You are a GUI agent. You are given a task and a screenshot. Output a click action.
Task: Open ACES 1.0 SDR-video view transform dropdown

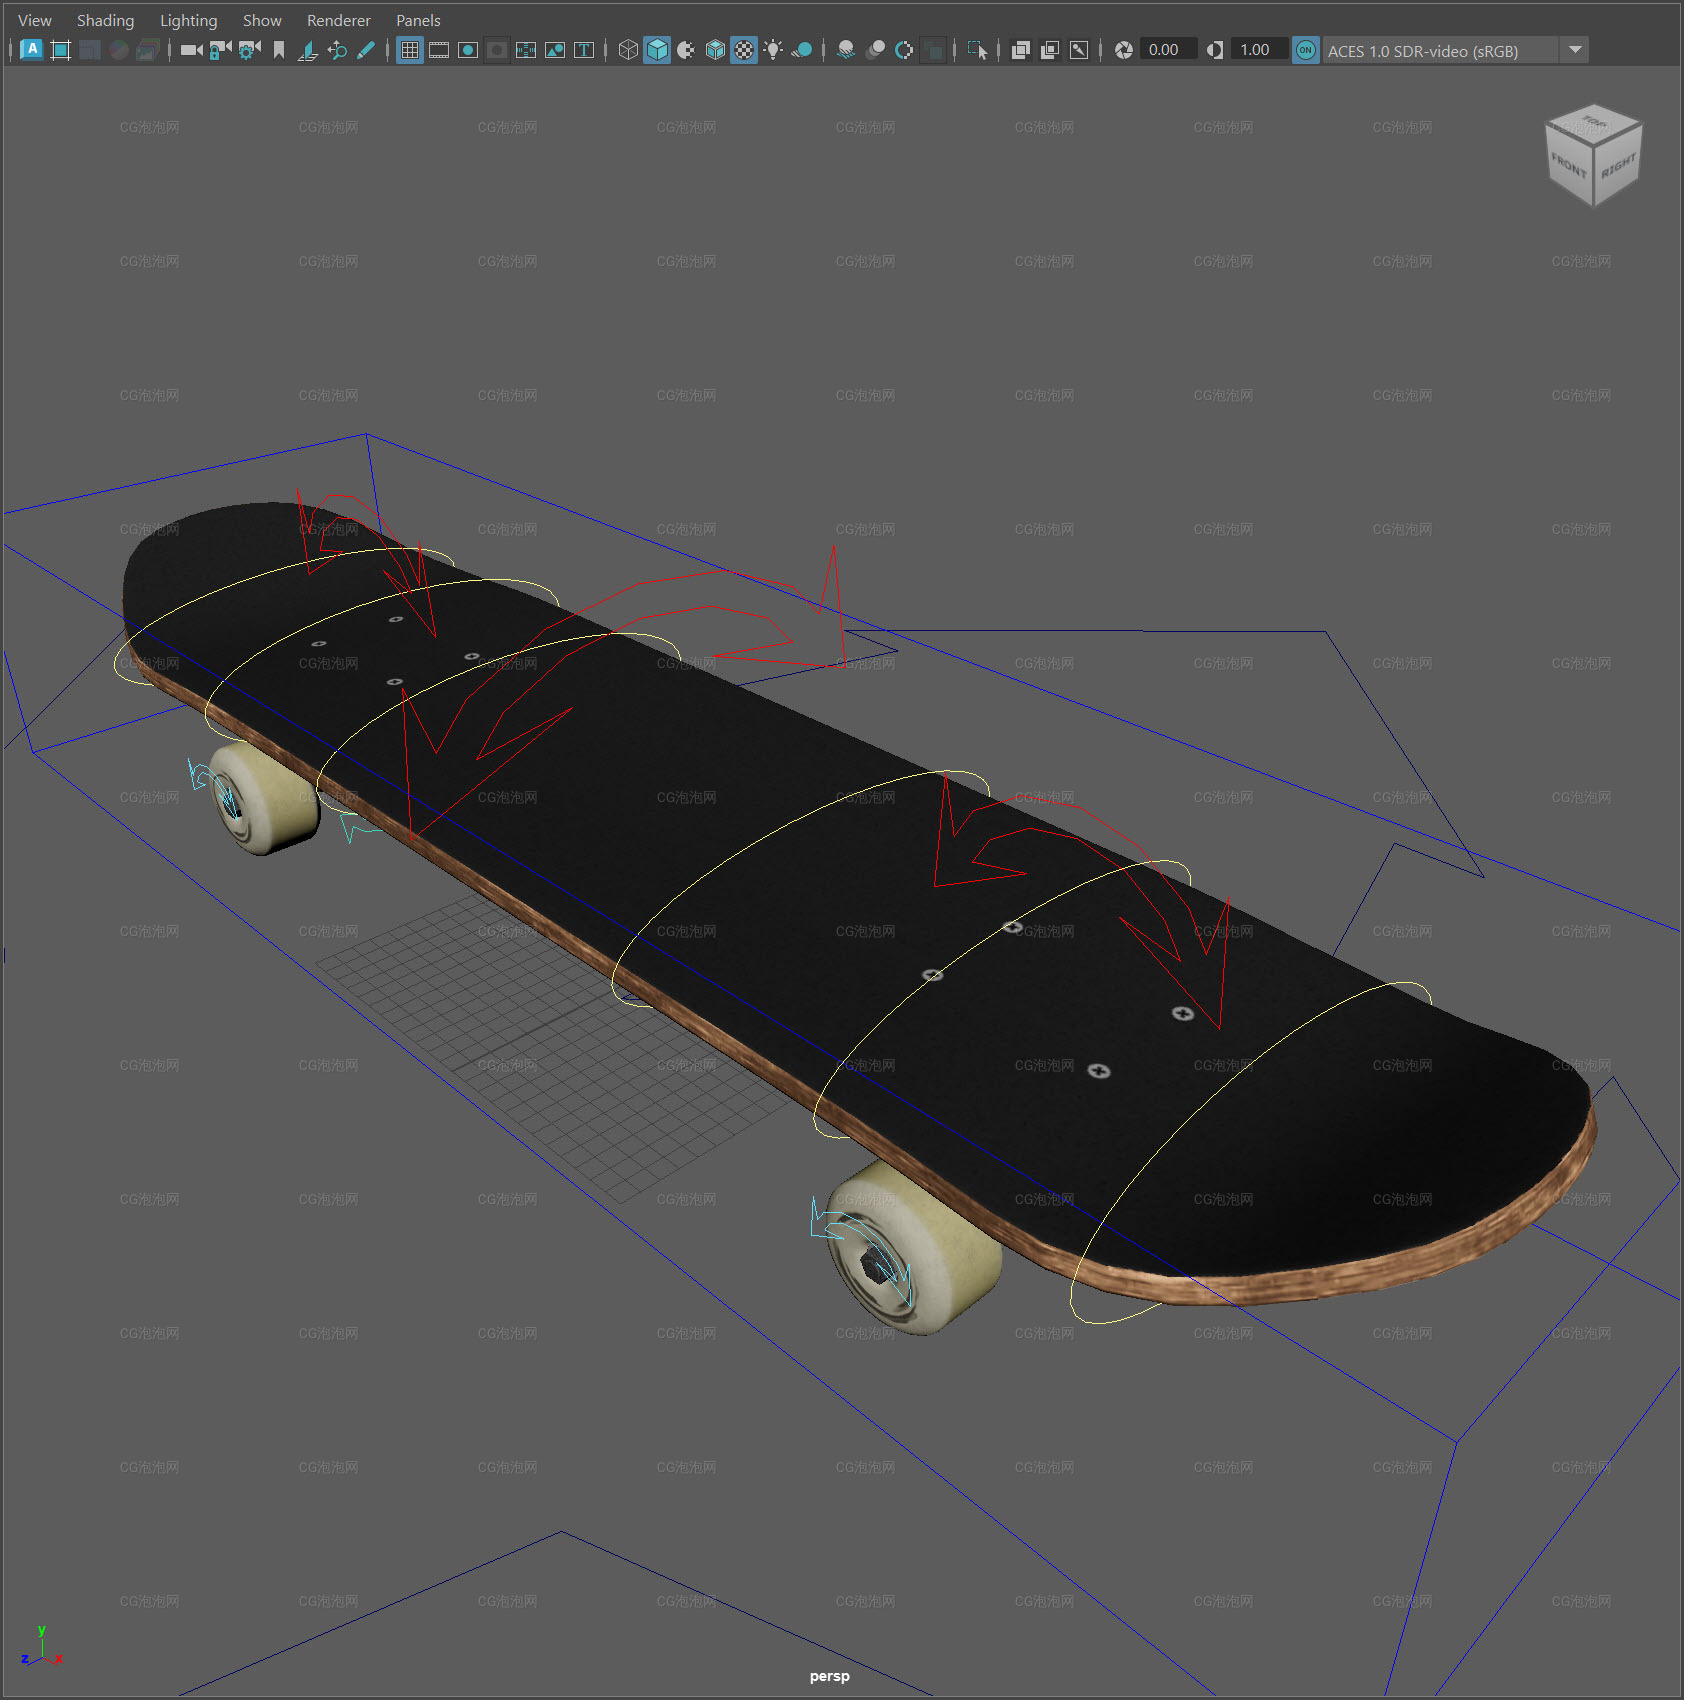click(1440, 50)
